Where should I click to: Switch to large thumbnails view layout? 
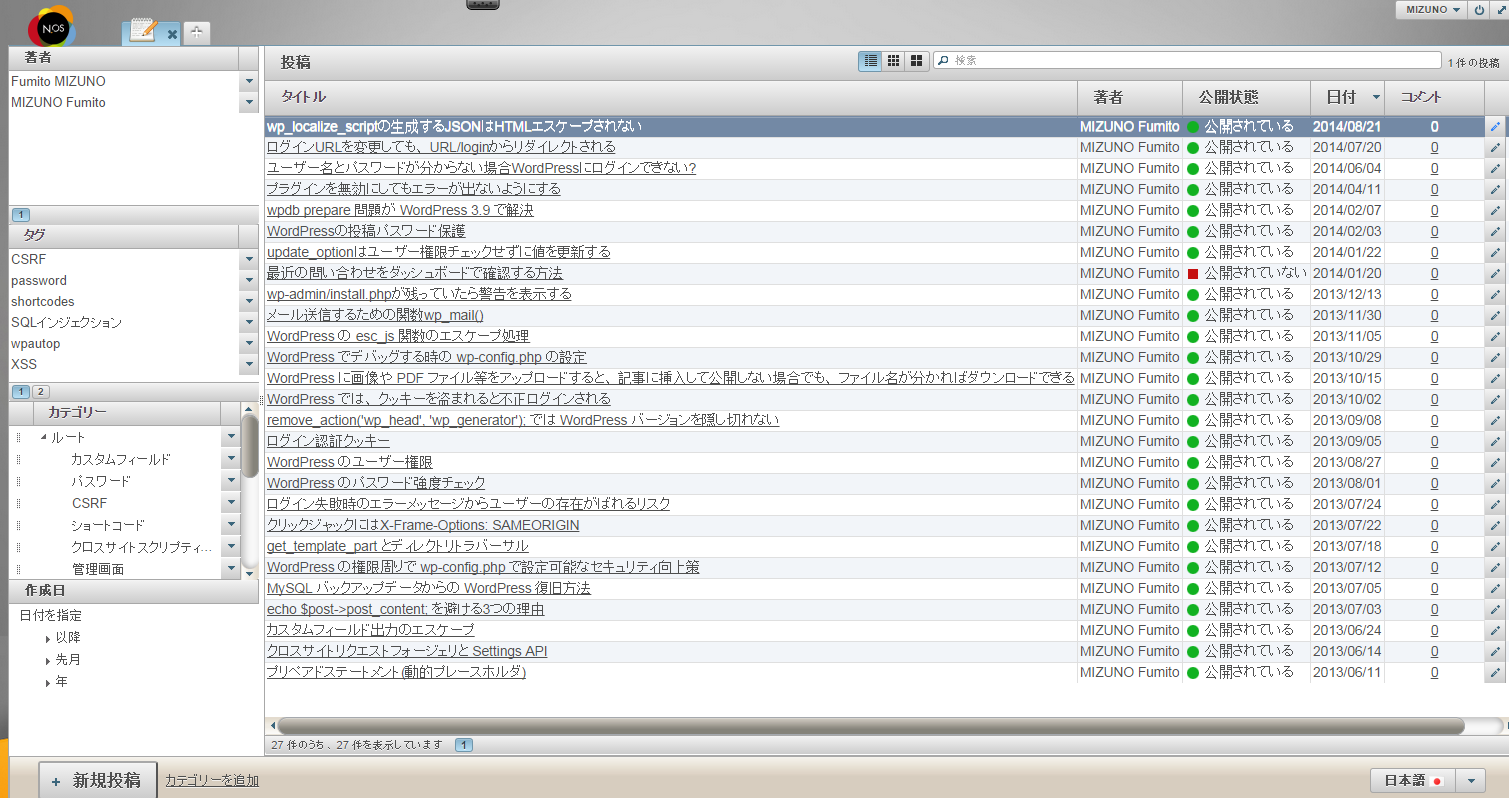(x=916, y=61)
